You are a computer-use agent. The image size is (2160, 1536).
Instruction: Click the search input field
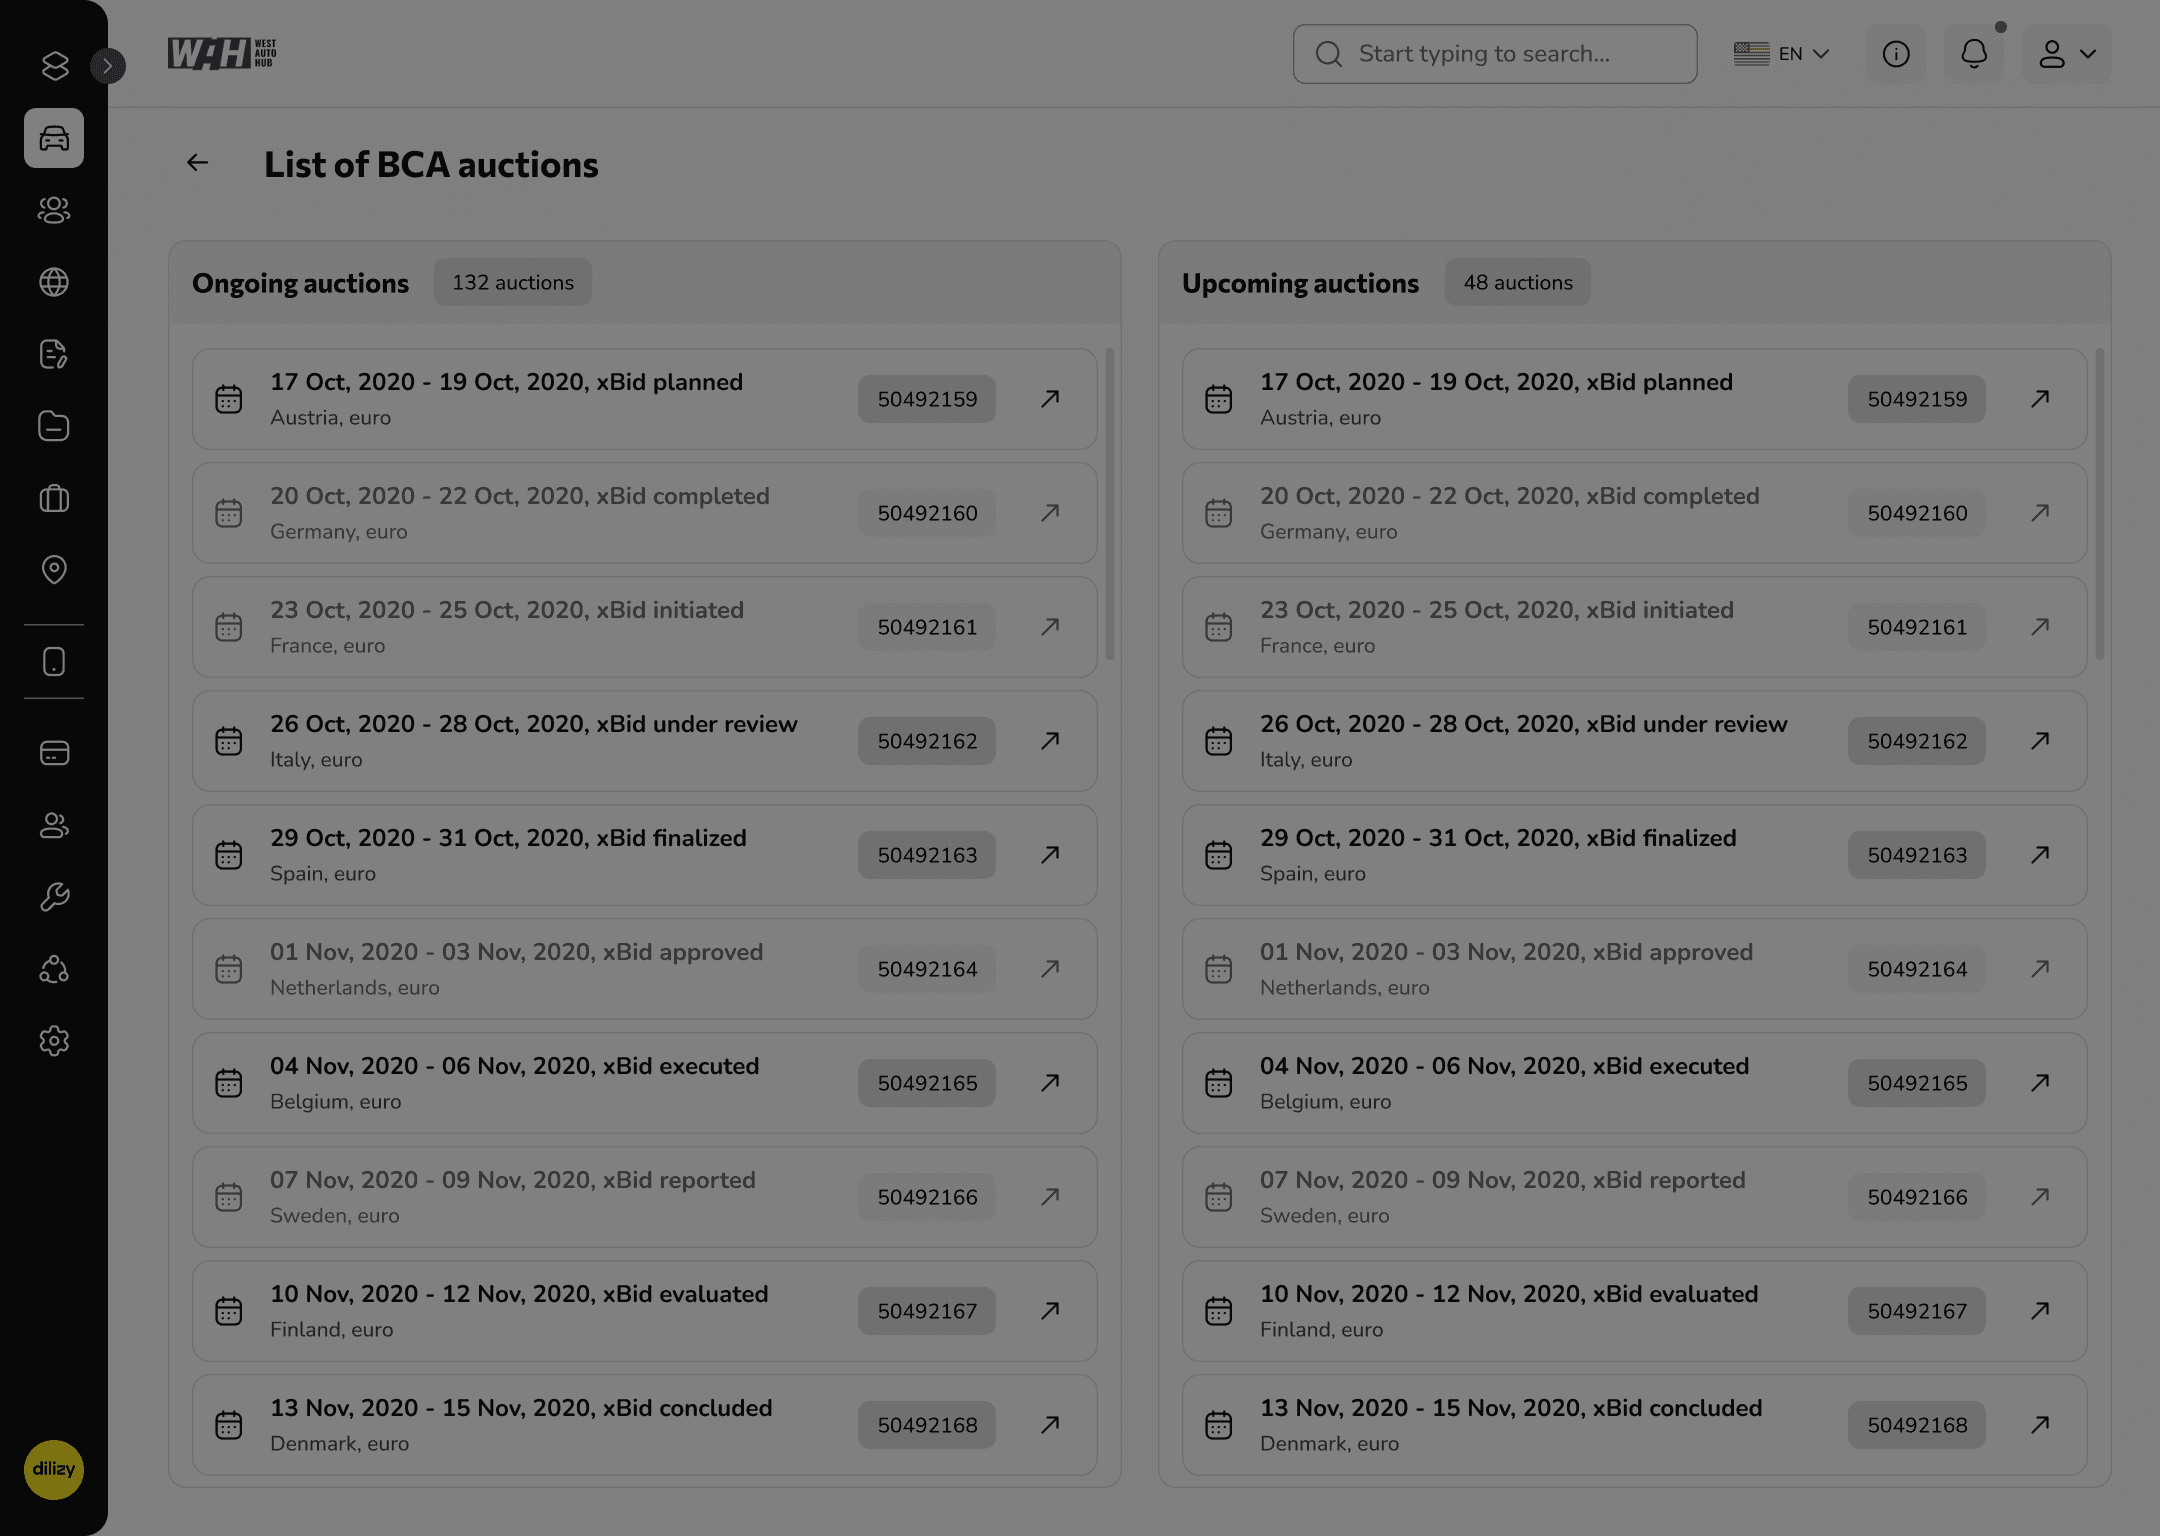(x=1495, y=54)
